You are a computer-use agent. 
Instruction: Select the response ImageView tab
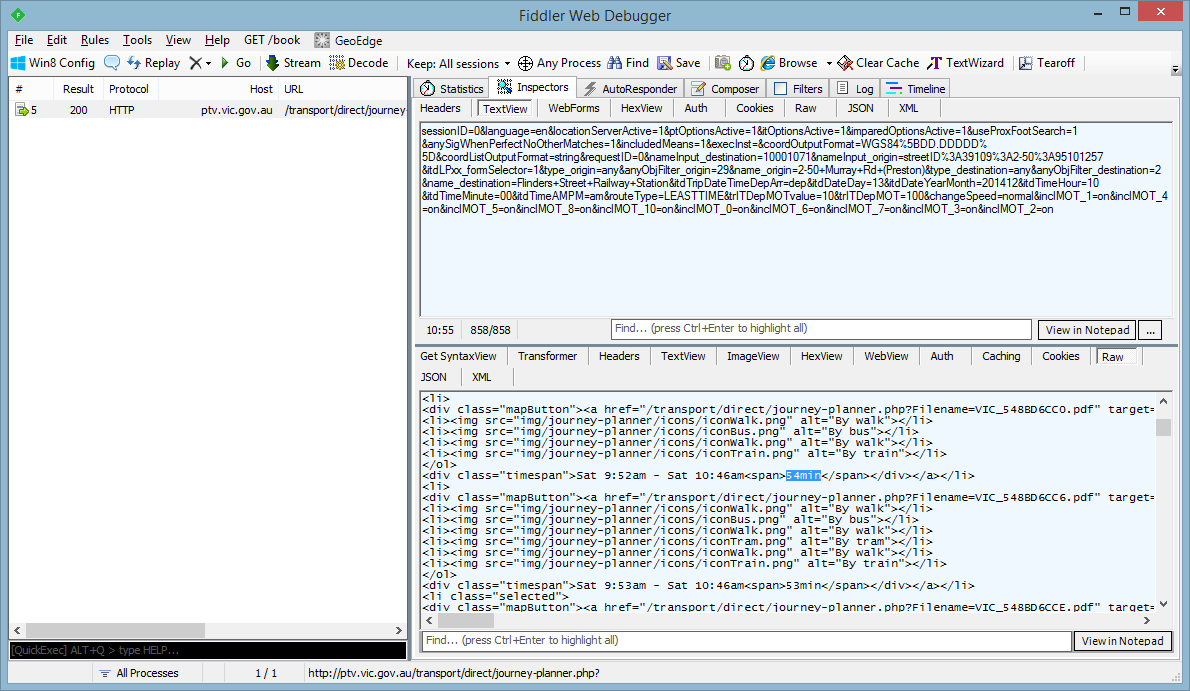click(753, 356)
